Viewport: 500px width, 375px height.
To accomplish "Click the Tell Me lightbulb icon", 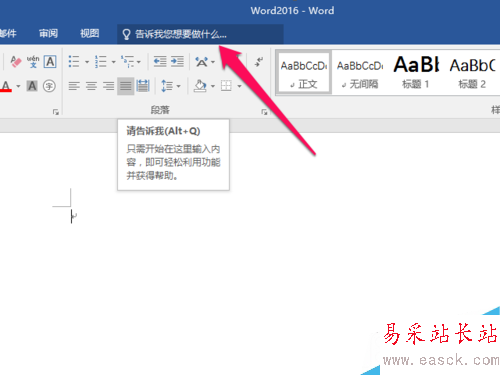I will coord(126,34).
